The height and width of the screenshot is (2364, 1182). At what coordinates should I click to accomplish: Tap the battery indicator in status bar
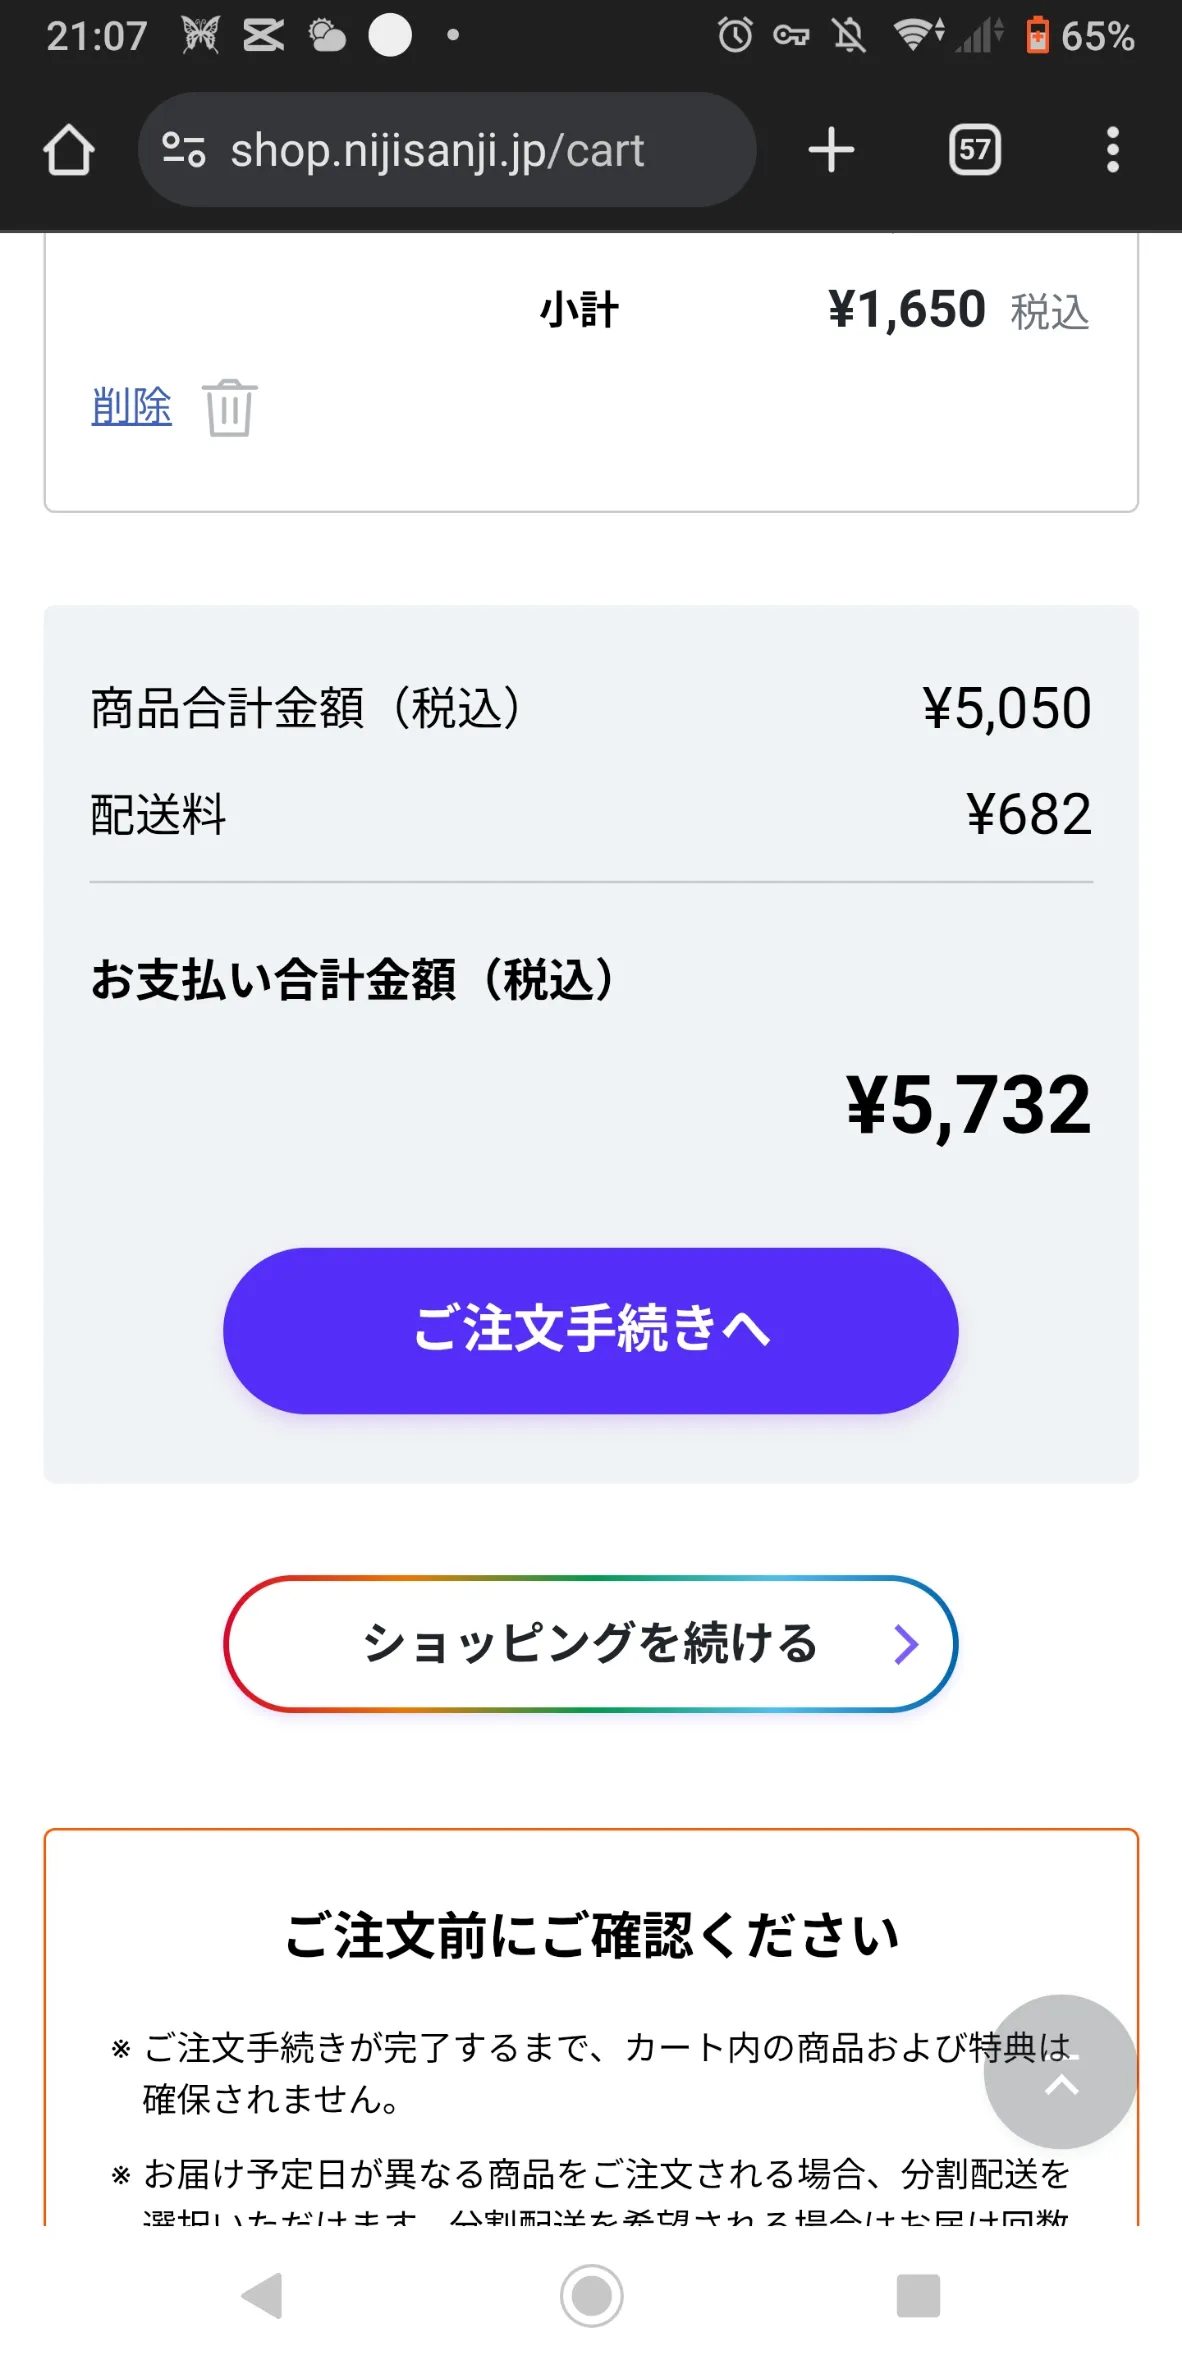(x=1038, y=36)
